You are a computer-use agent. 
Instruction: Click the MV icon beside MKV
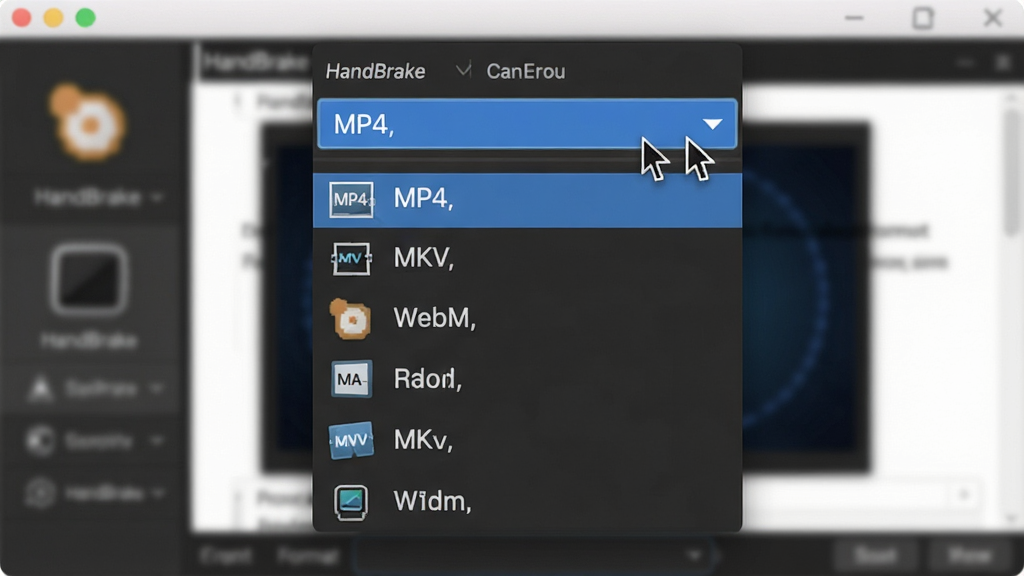click(351, 259)
